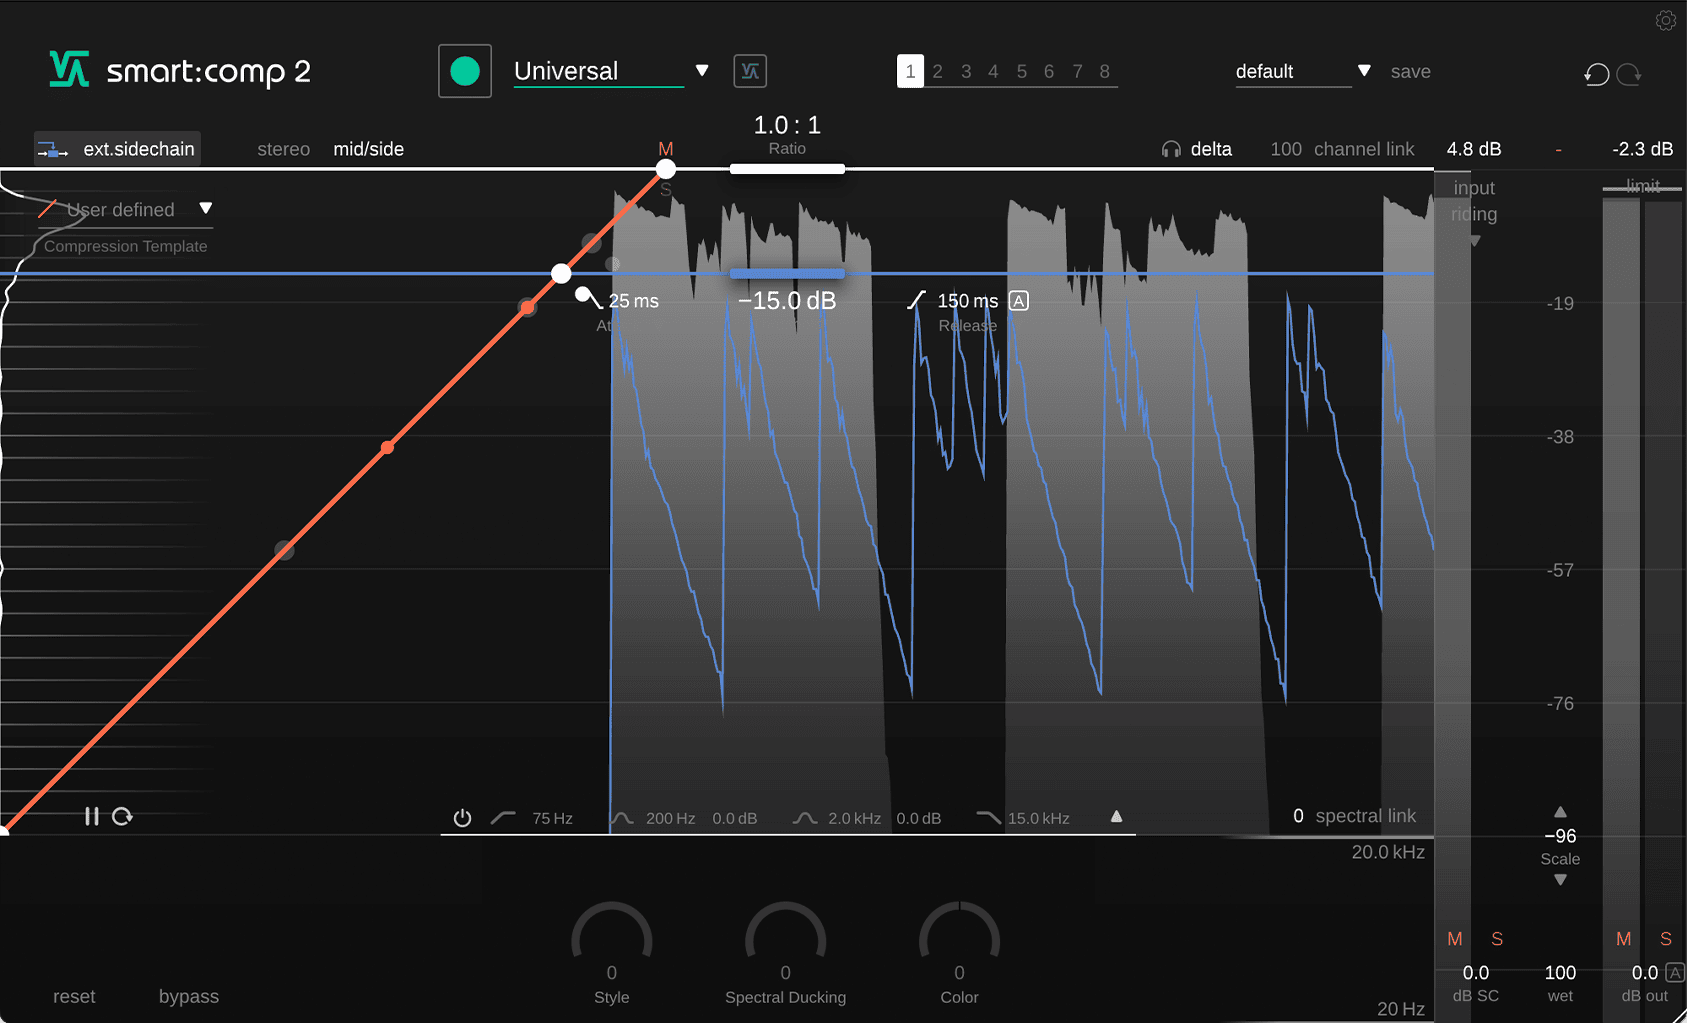
Task: Toggle sidechain filter power button
Action: click(462, 818)
